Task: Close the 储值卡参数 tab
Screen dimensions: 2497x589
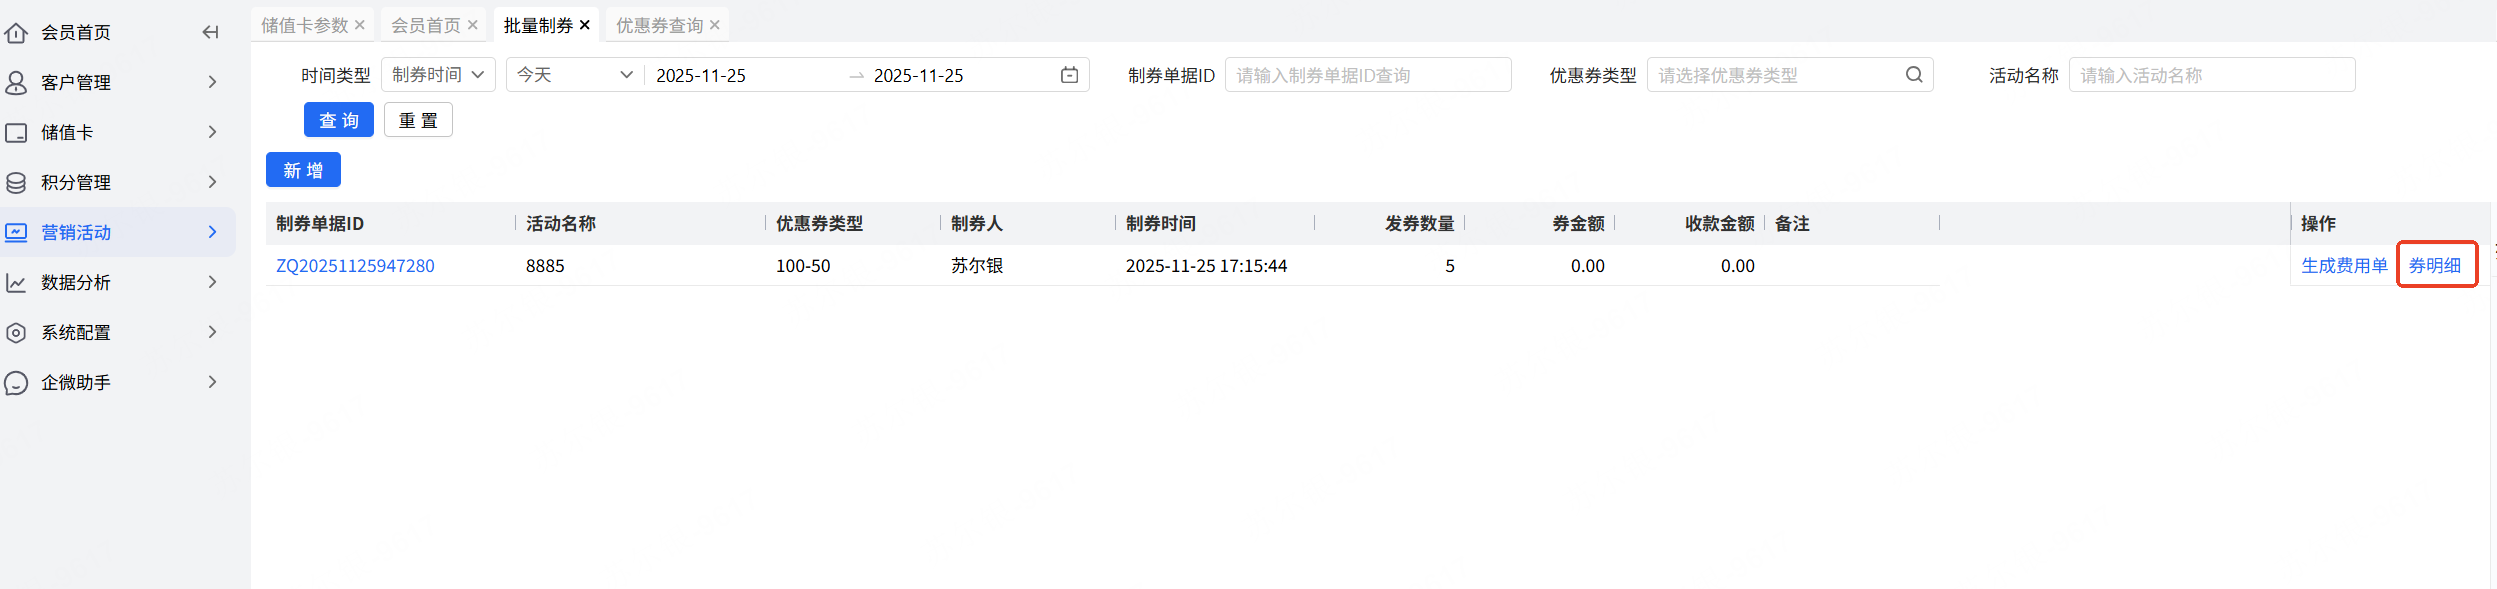Action: click(x=360, y=25)
